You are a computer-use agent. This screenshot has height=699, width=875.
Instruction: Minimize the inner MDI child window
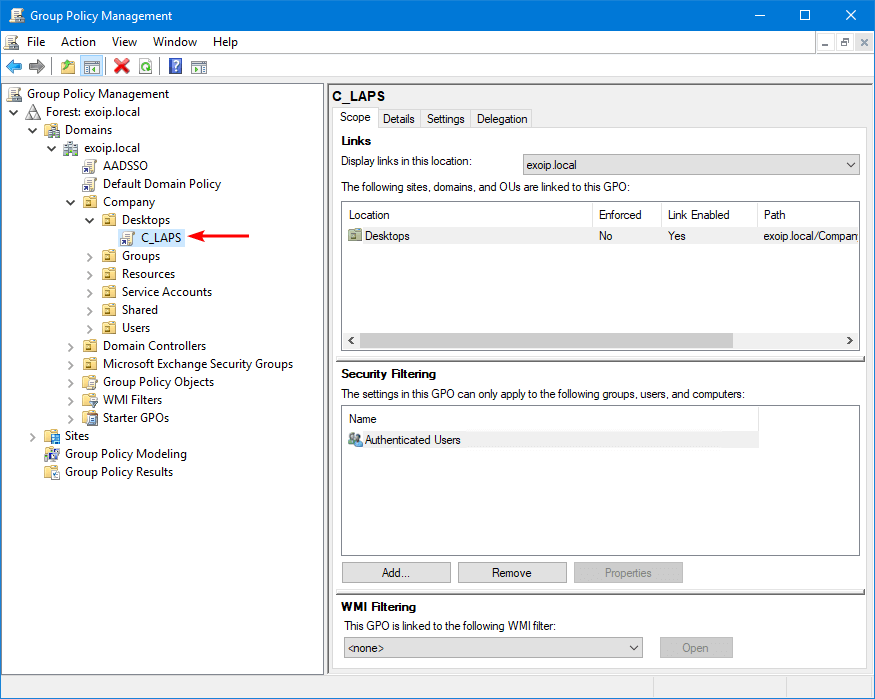825,42
